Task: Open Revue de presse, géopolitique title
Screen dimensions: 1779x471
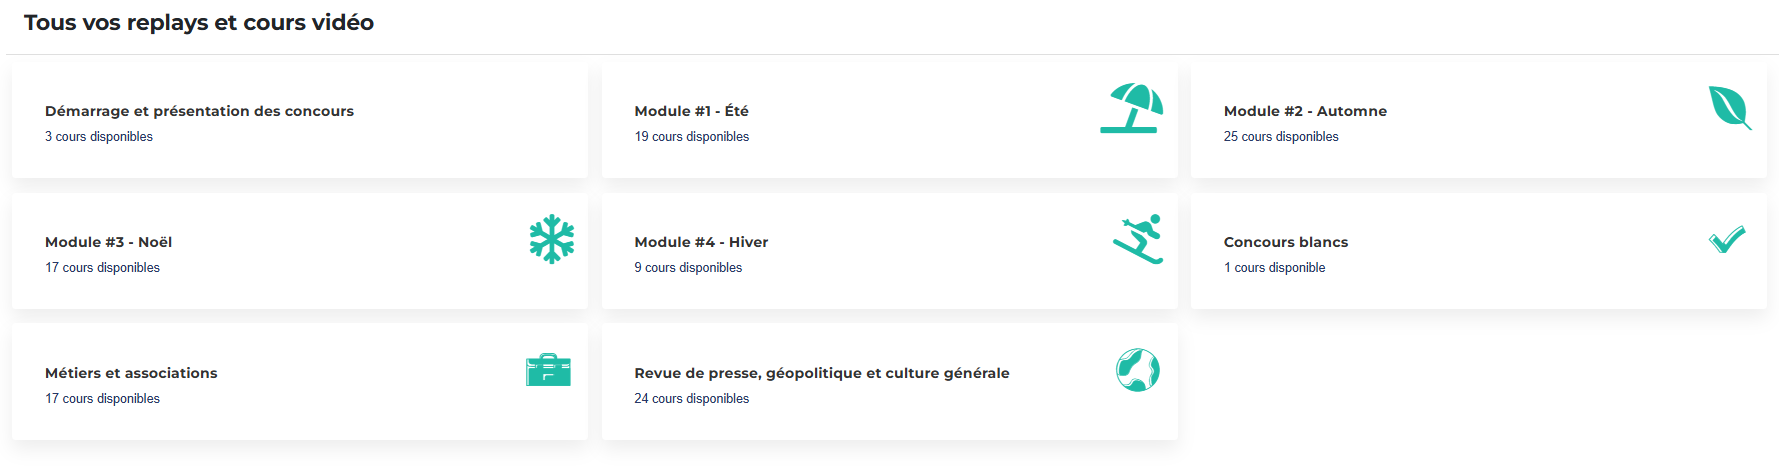Action: click(x=822, y=373)
